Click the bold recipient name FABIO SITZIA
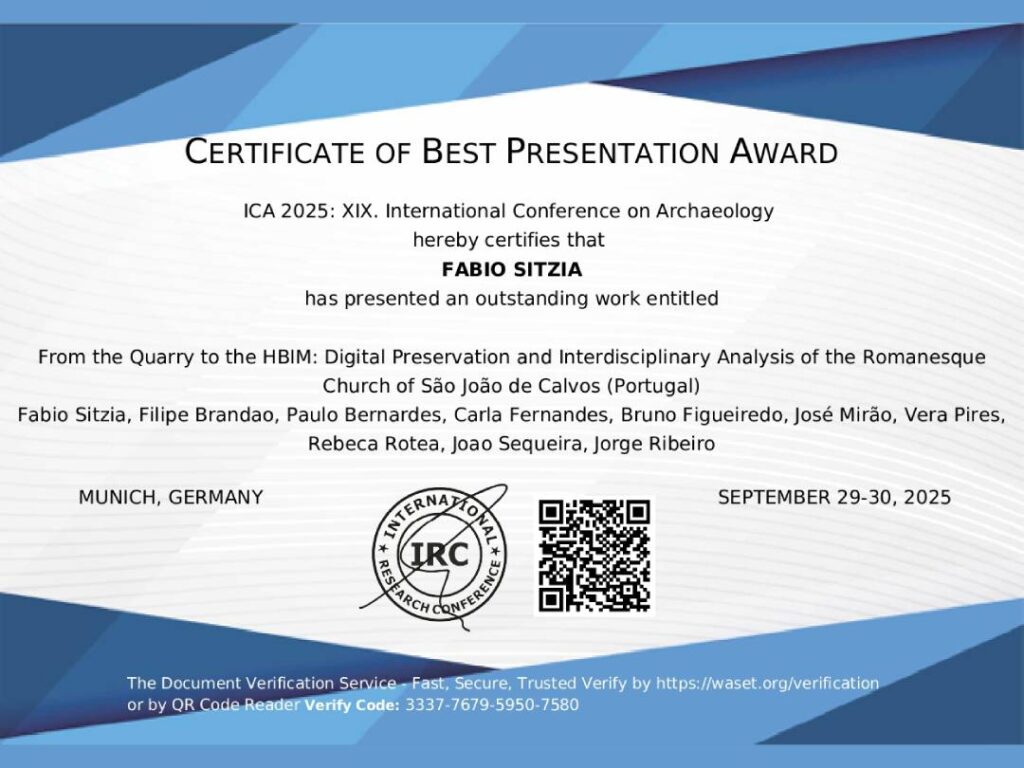 click(511, 269)
